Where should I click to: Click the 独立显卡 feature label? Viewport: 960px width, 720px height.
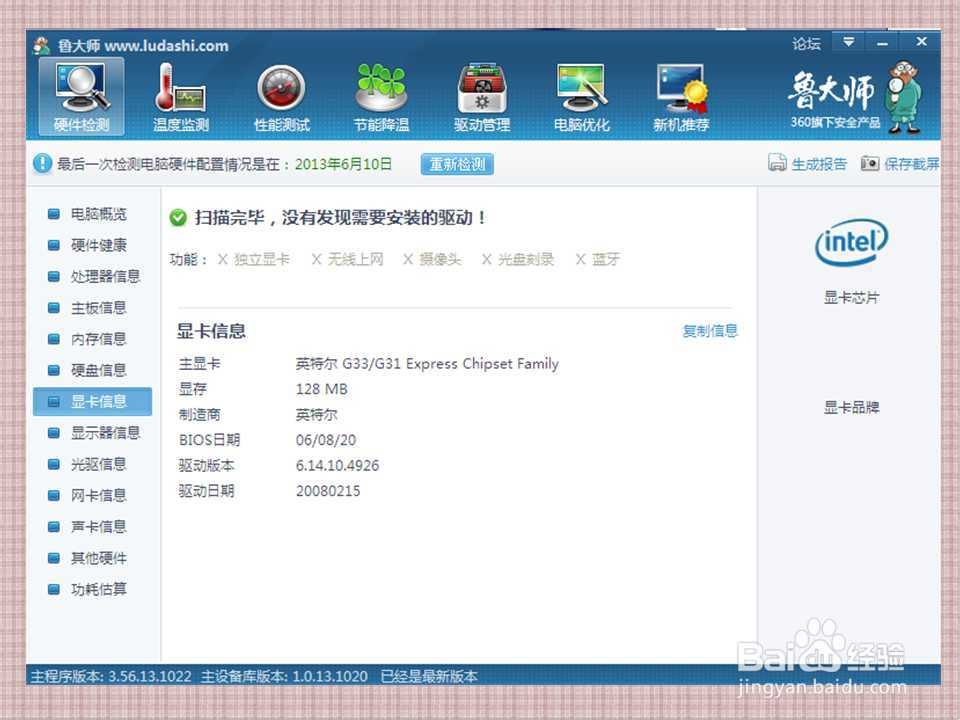click(261, 259)
